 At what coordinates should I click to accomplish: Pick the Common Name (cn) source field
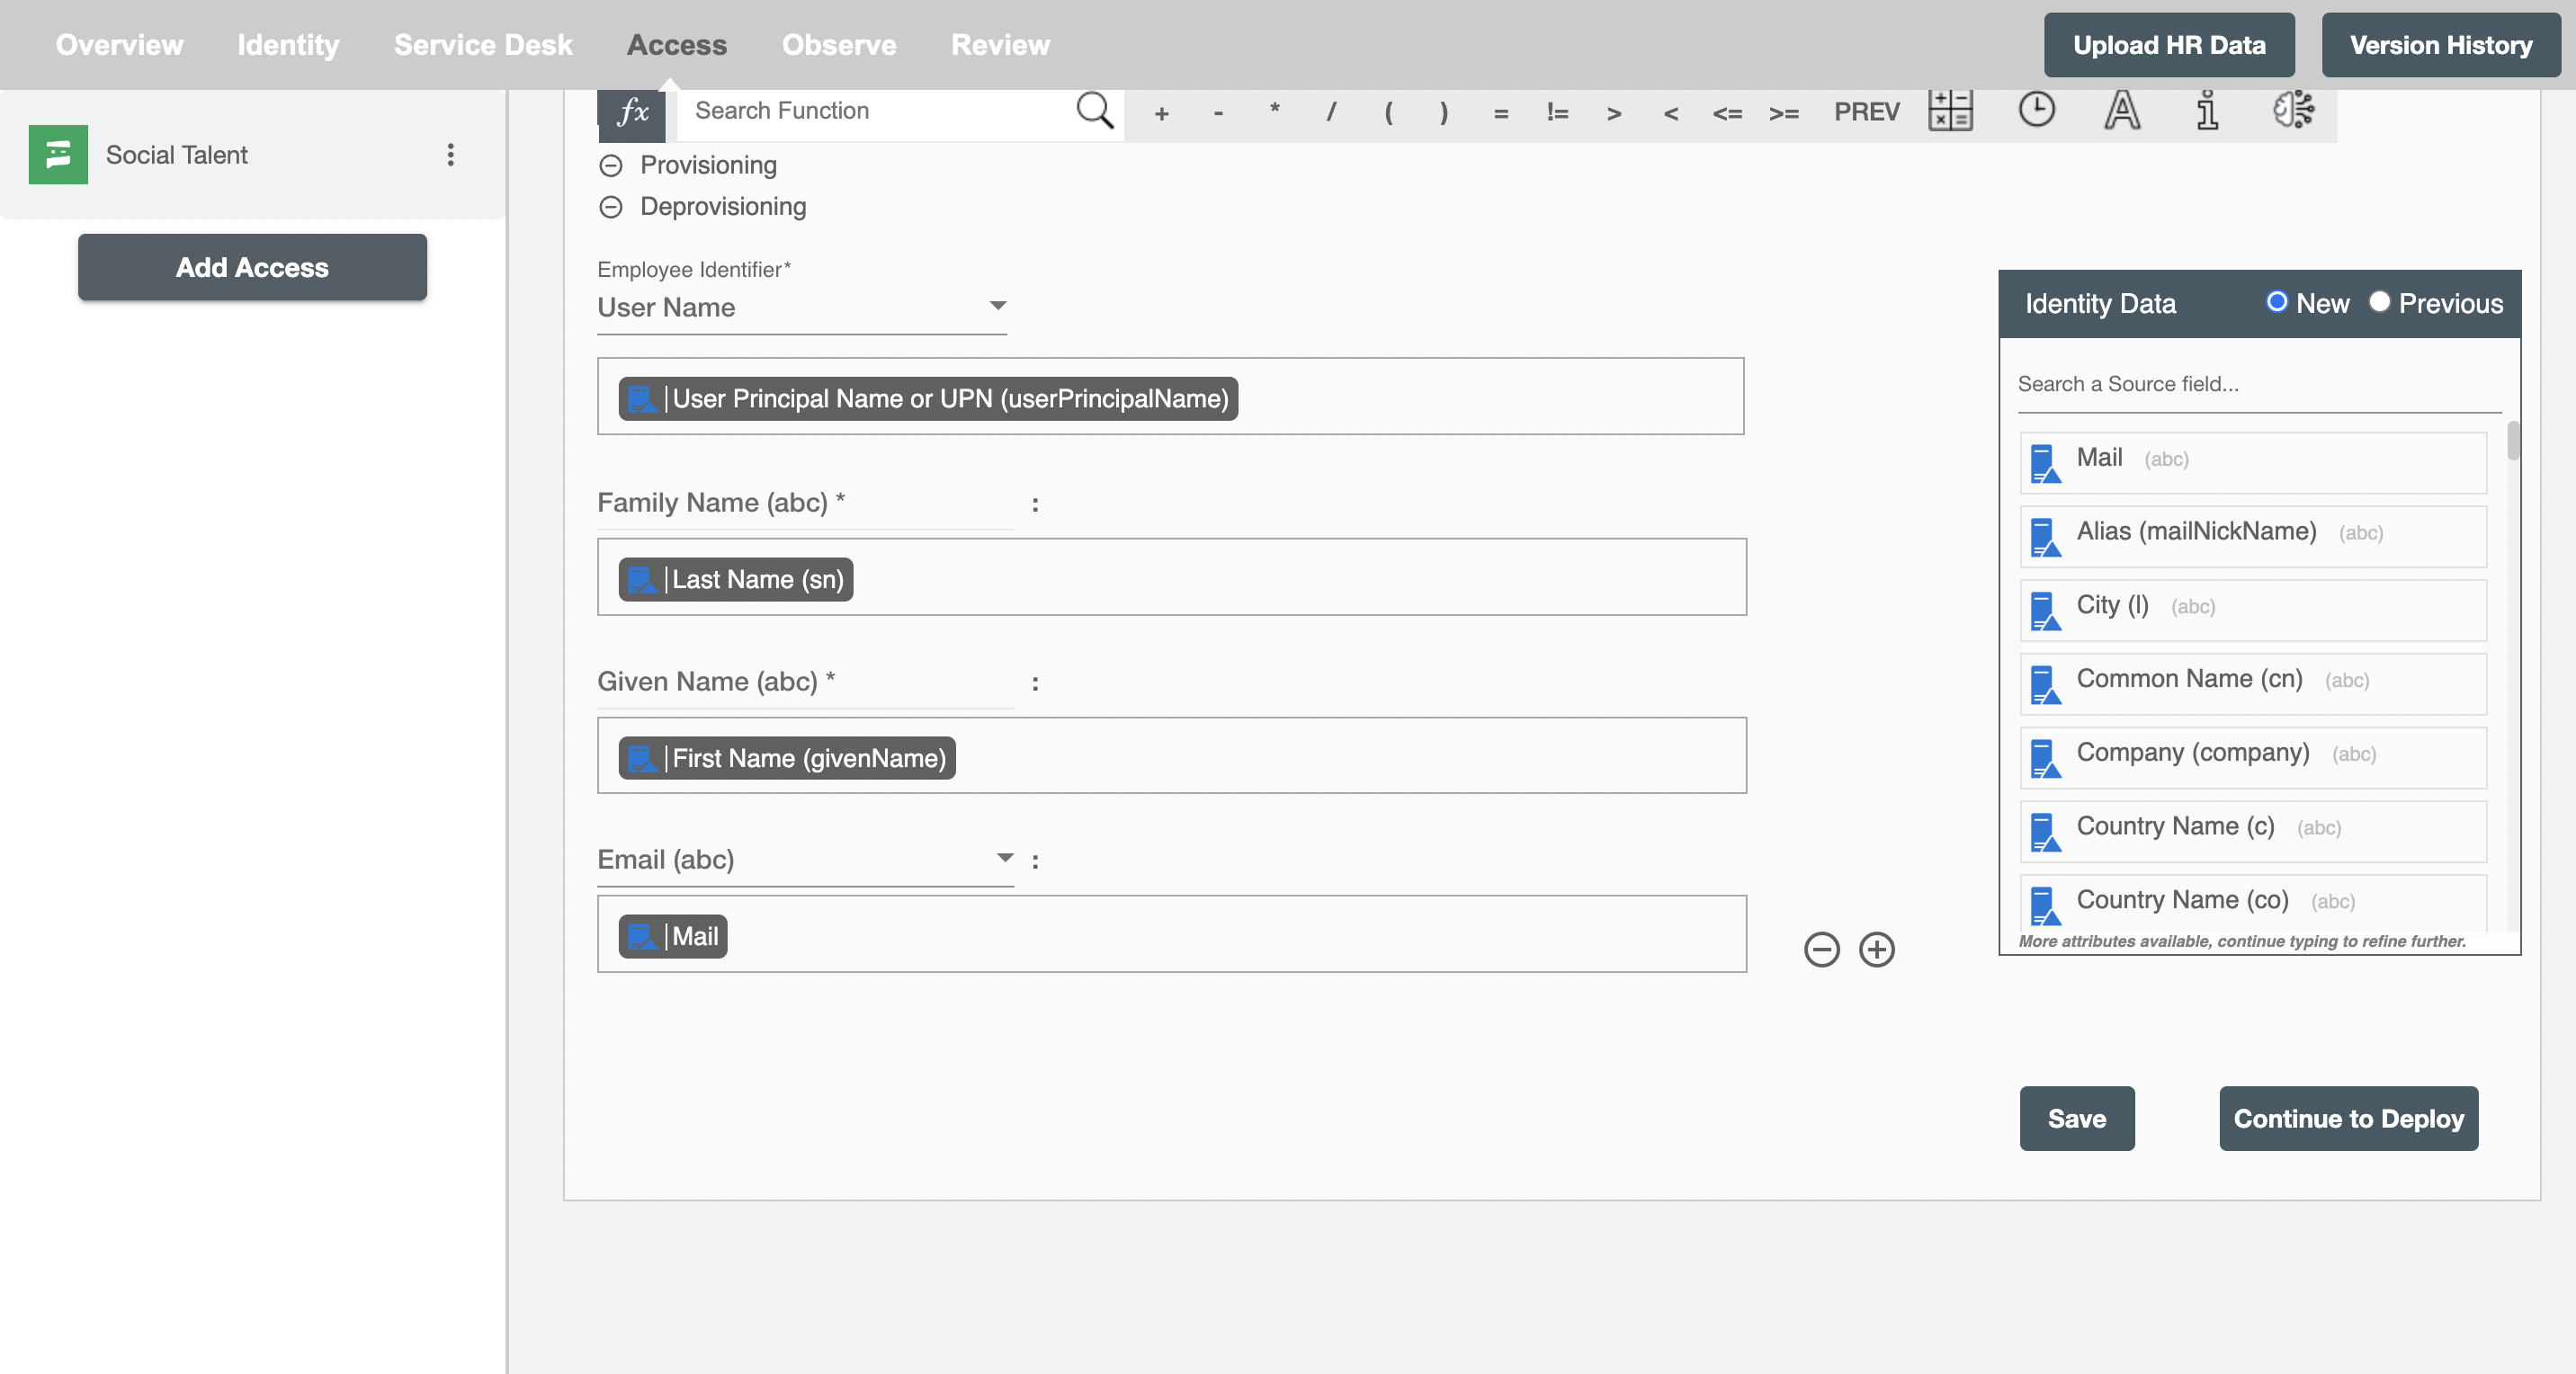(x=2253, y=684)
